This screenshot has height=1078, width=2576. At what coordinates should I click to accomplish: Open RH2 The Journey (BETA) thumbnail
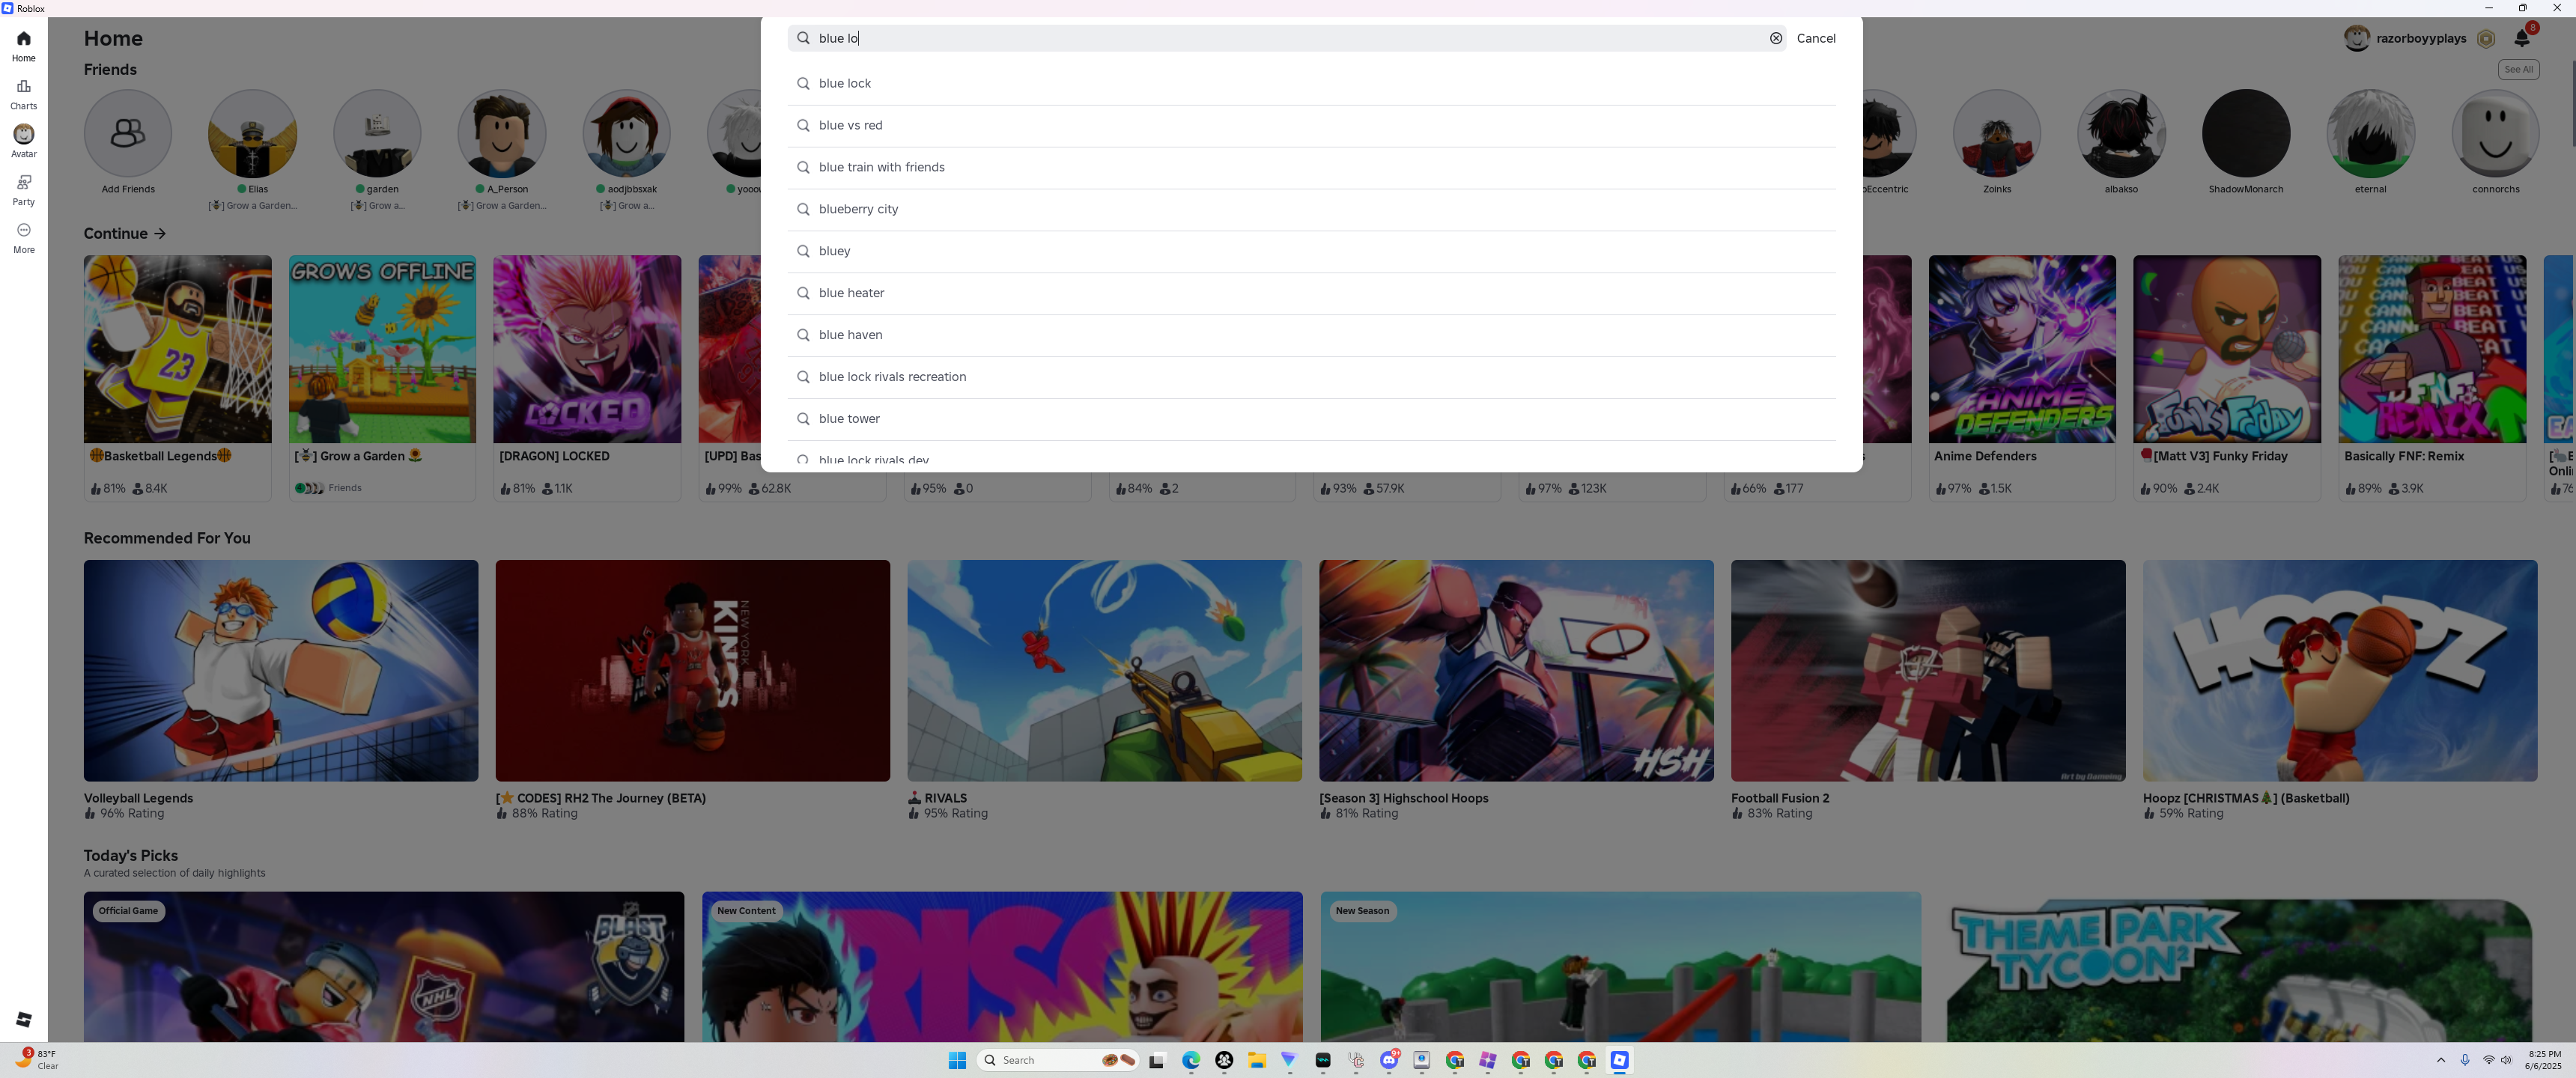pos(693,671)
